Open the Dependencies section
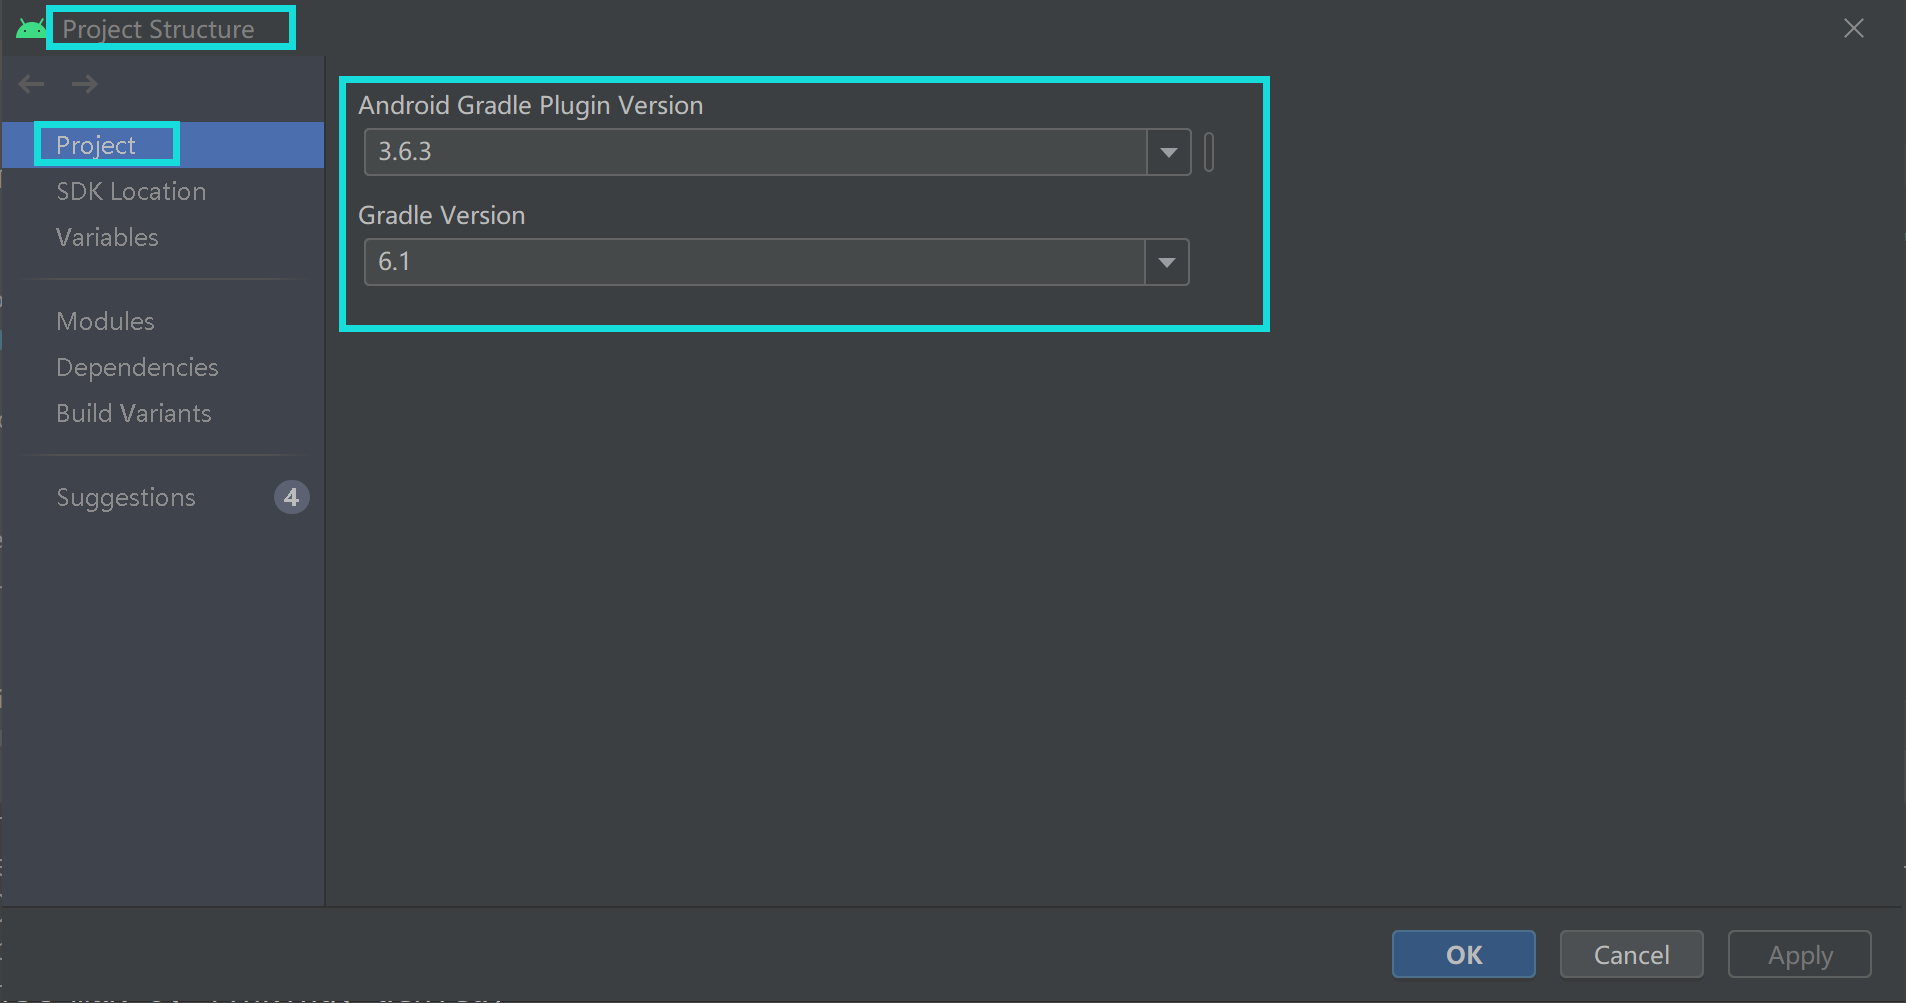Viewport: 1906px width, 1003px height. 137,367
